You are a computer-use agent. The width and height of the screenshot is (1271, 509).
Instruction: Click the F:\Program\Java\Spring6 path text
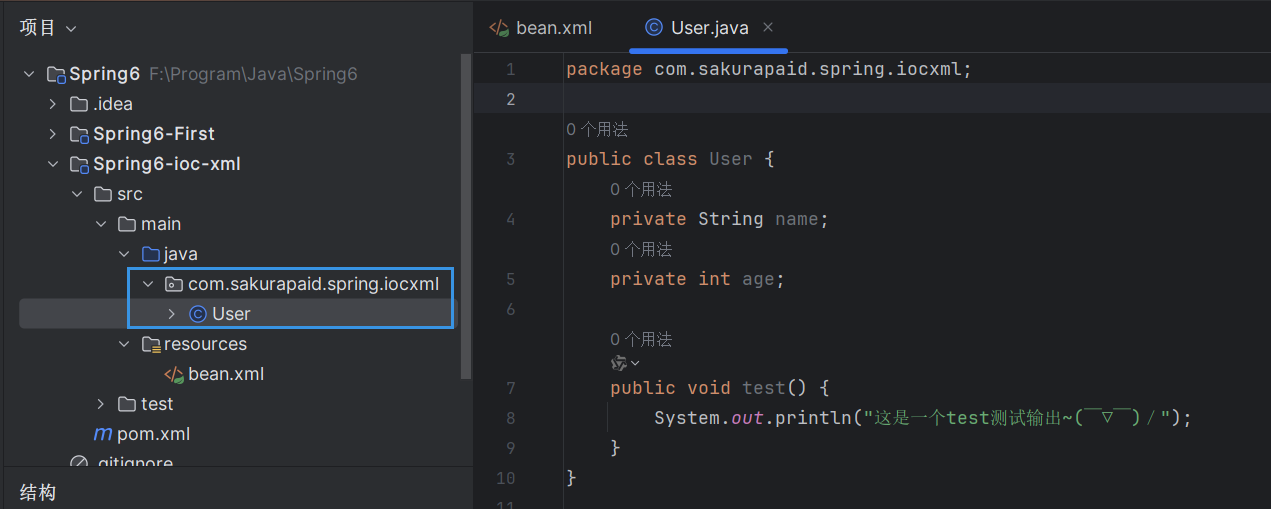pyautogui.click(x=253, y=74)
